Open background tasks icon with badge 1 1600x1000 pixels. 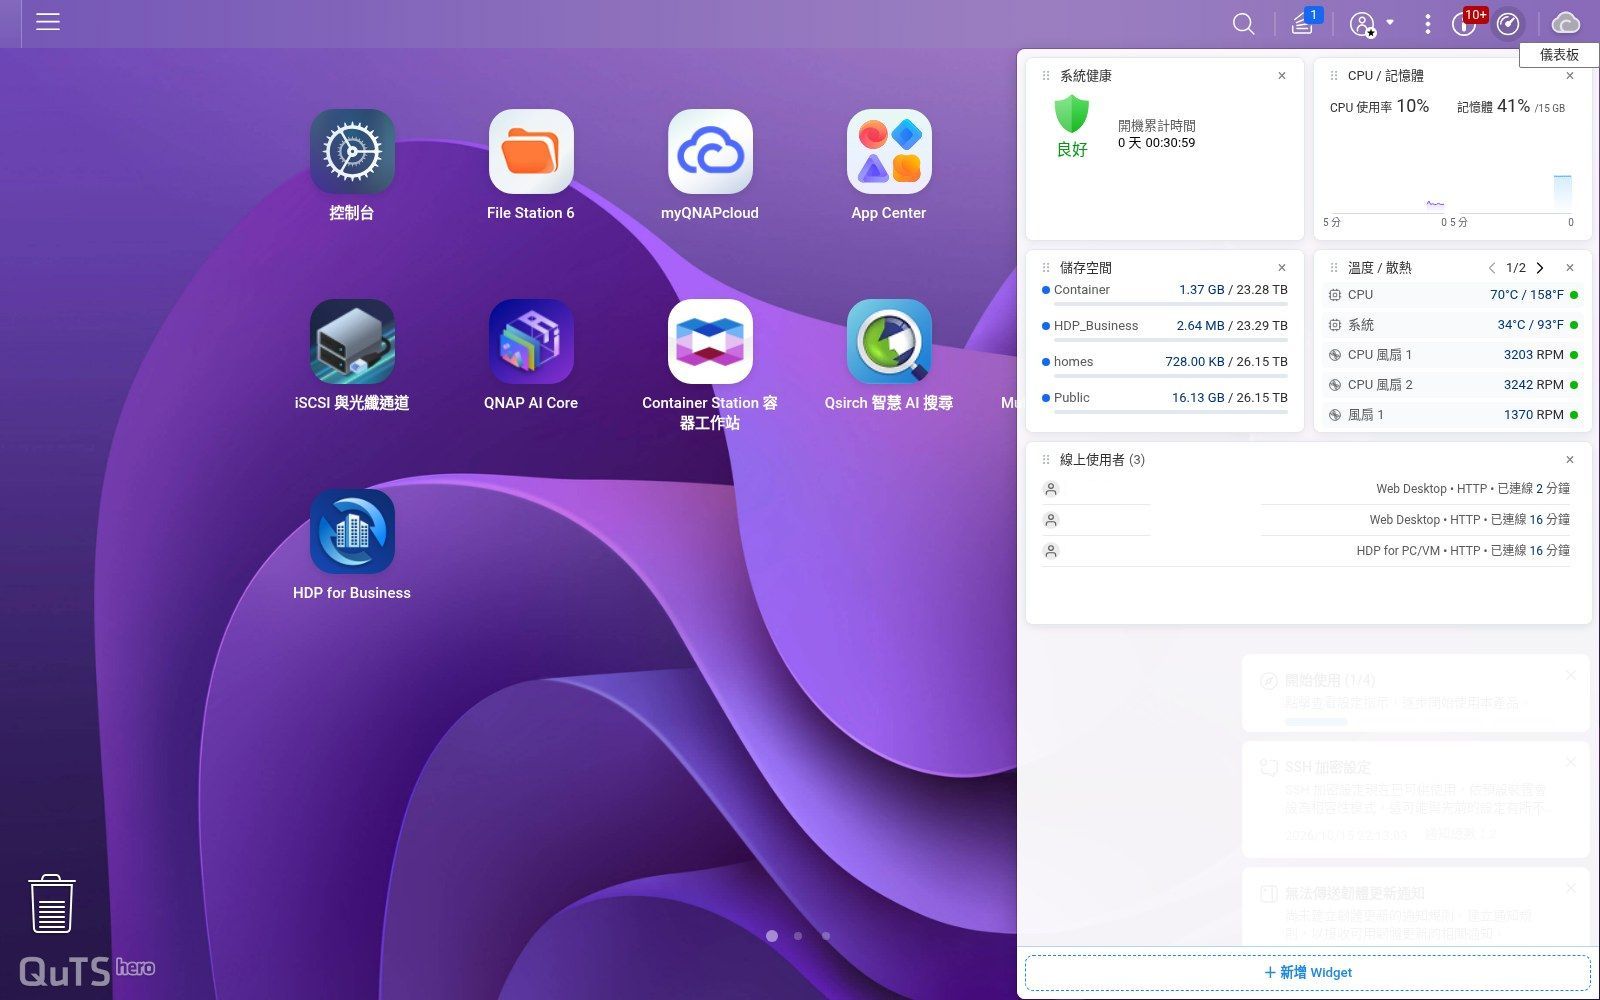click(x=1303, y=23)
